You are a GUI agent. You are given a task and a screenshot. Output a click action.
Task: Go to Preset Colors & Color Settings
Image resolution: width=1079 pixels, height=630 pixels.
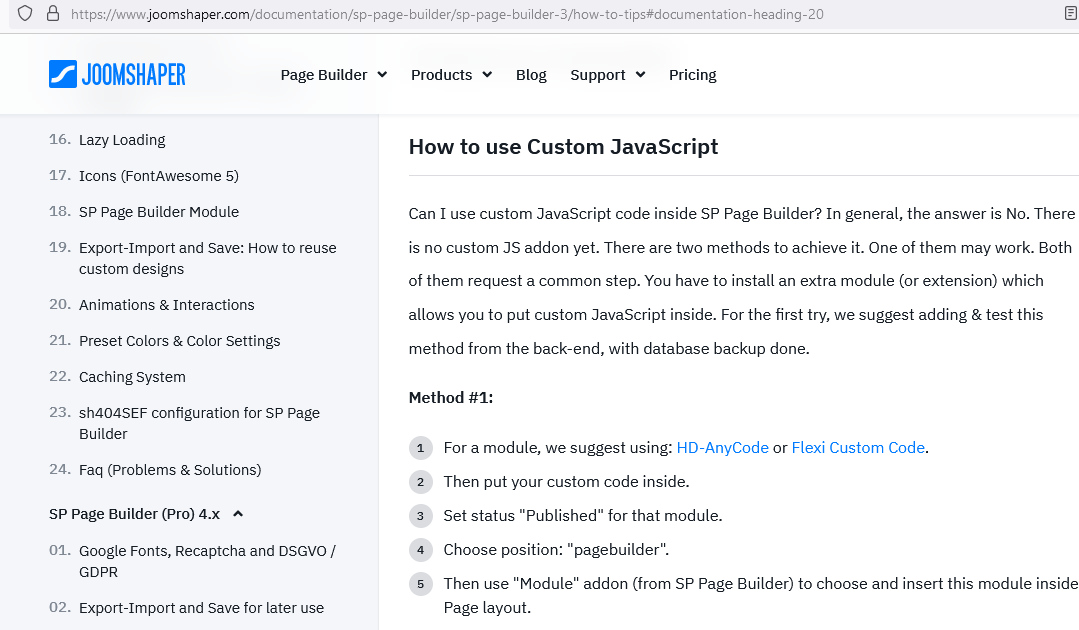(x=179, y=341)
